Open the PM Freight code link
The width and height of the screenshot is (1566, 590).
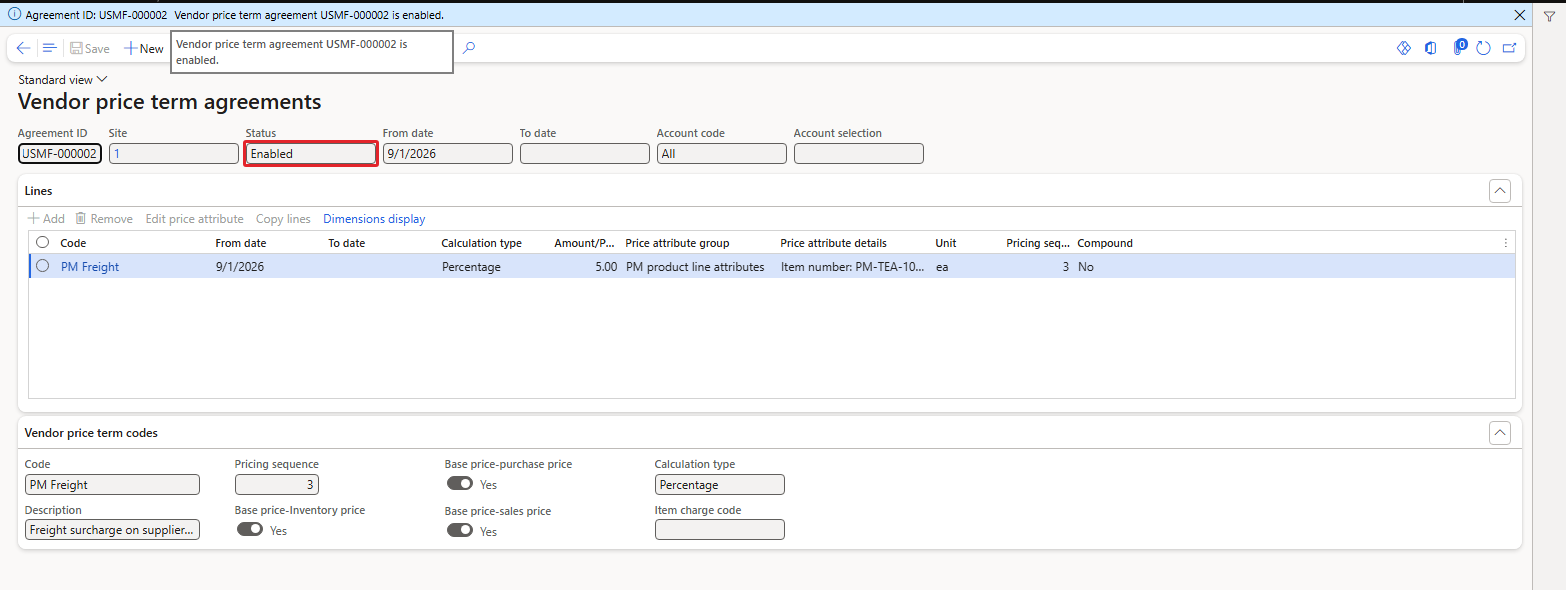(90, 267)
